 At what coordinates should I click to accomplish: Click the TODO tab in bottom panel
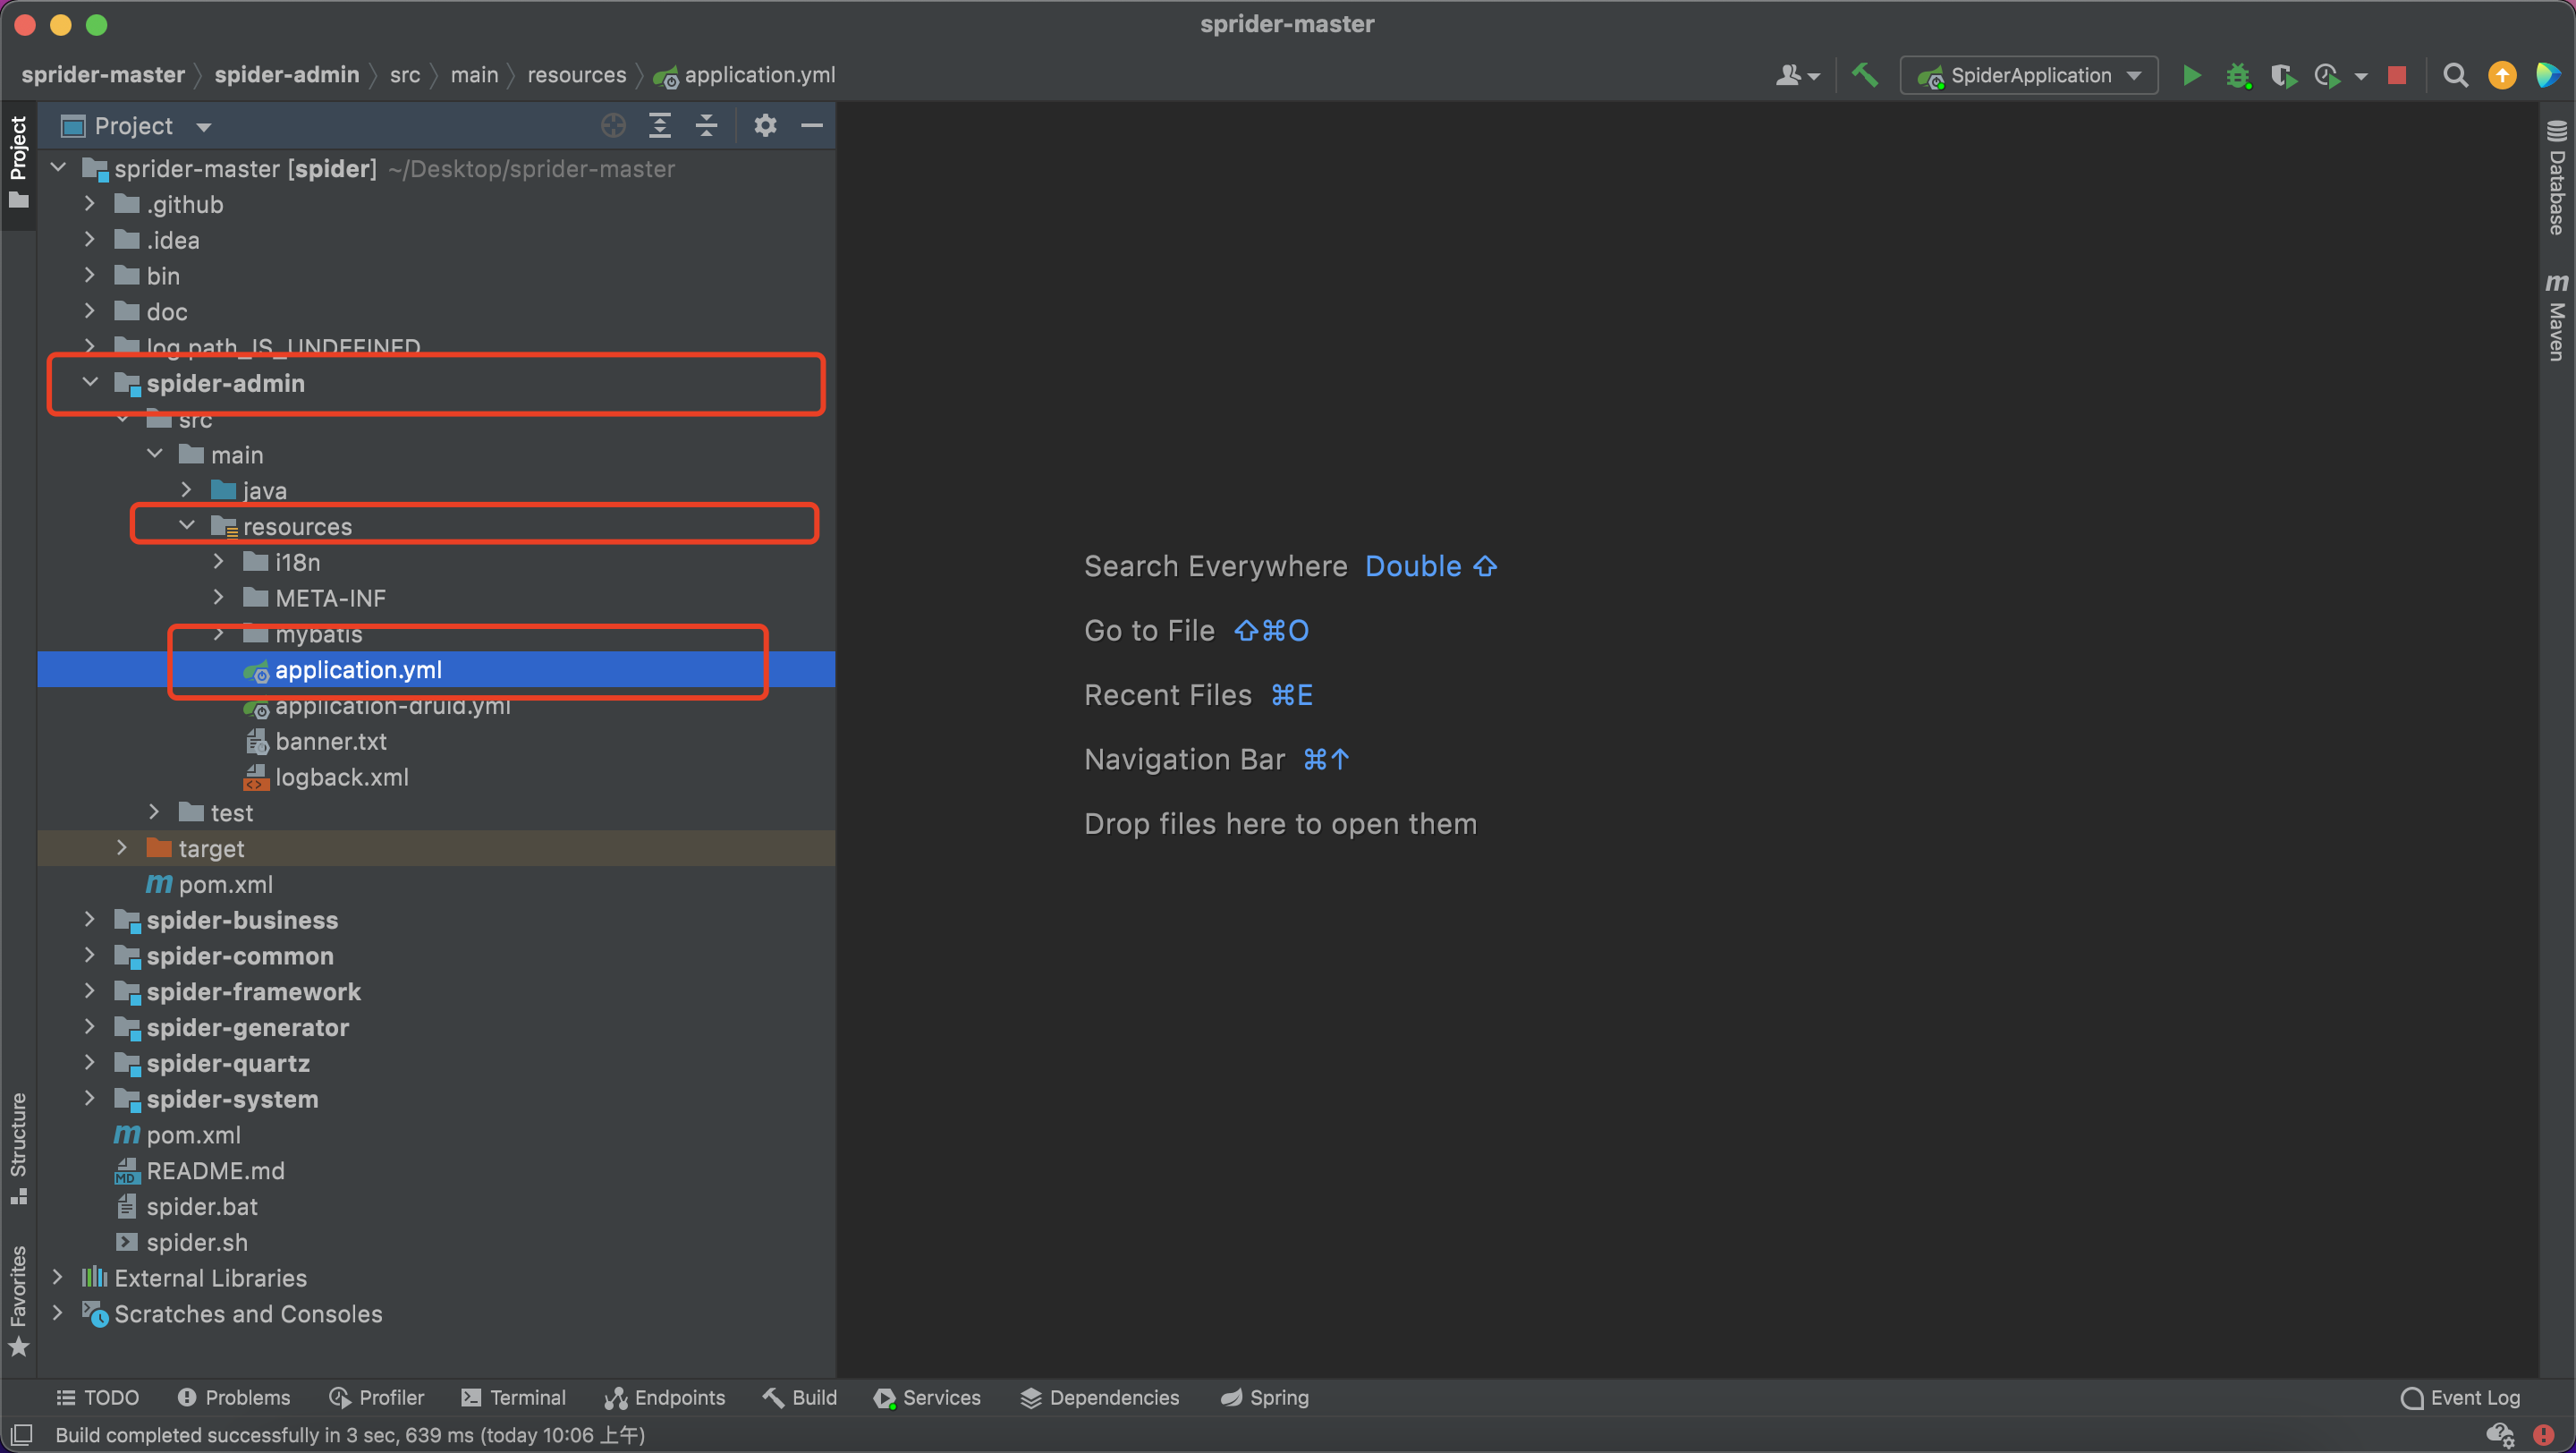pyautogui.click(x=97, y=1398)
